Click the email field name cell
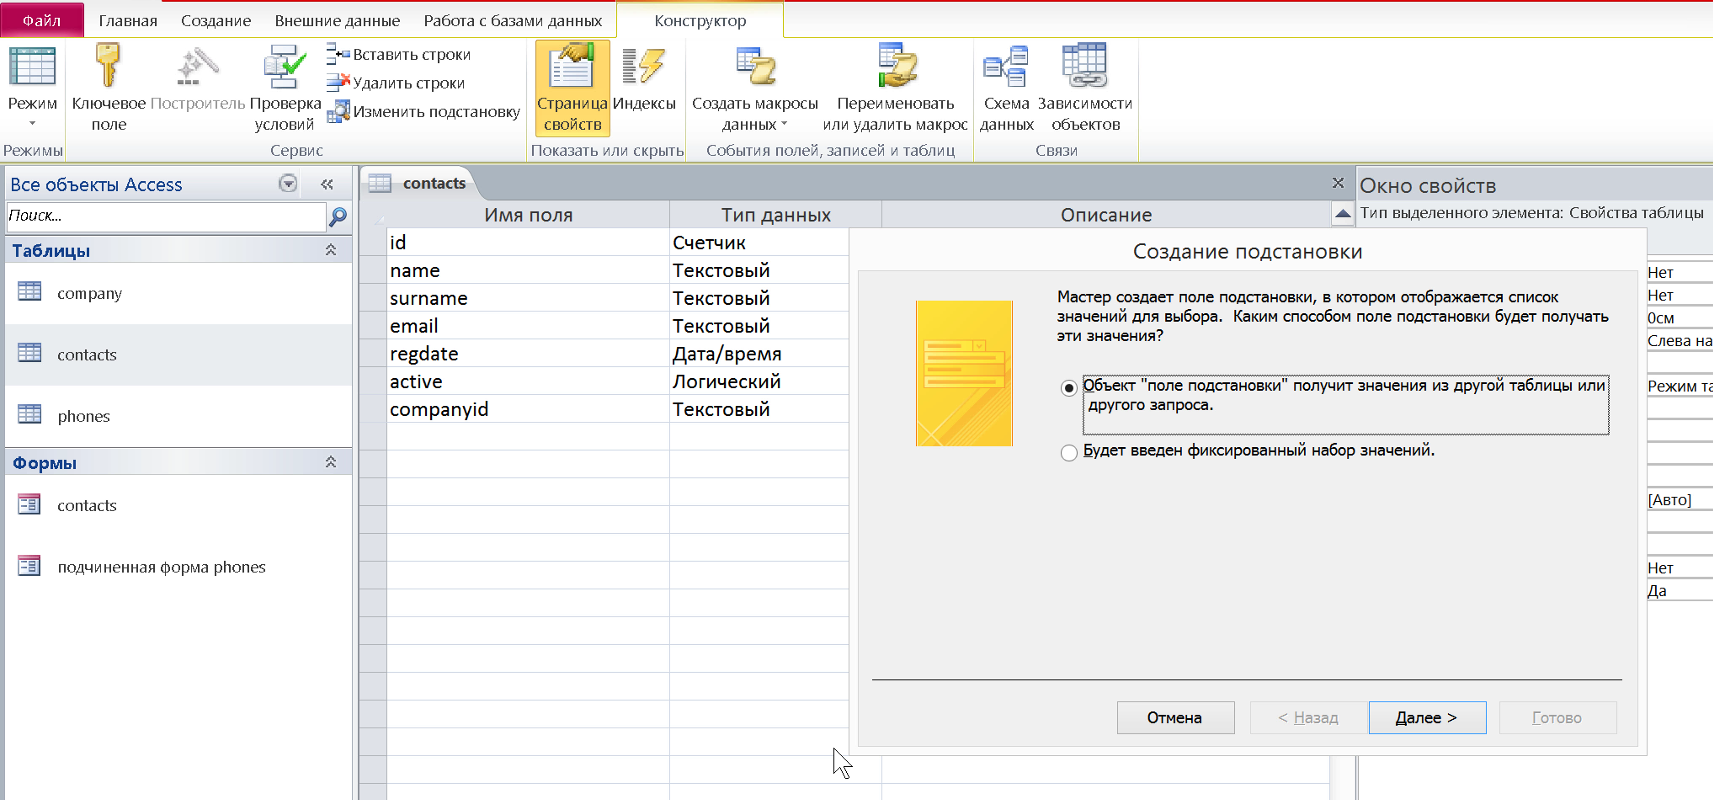 pos(528,326)
